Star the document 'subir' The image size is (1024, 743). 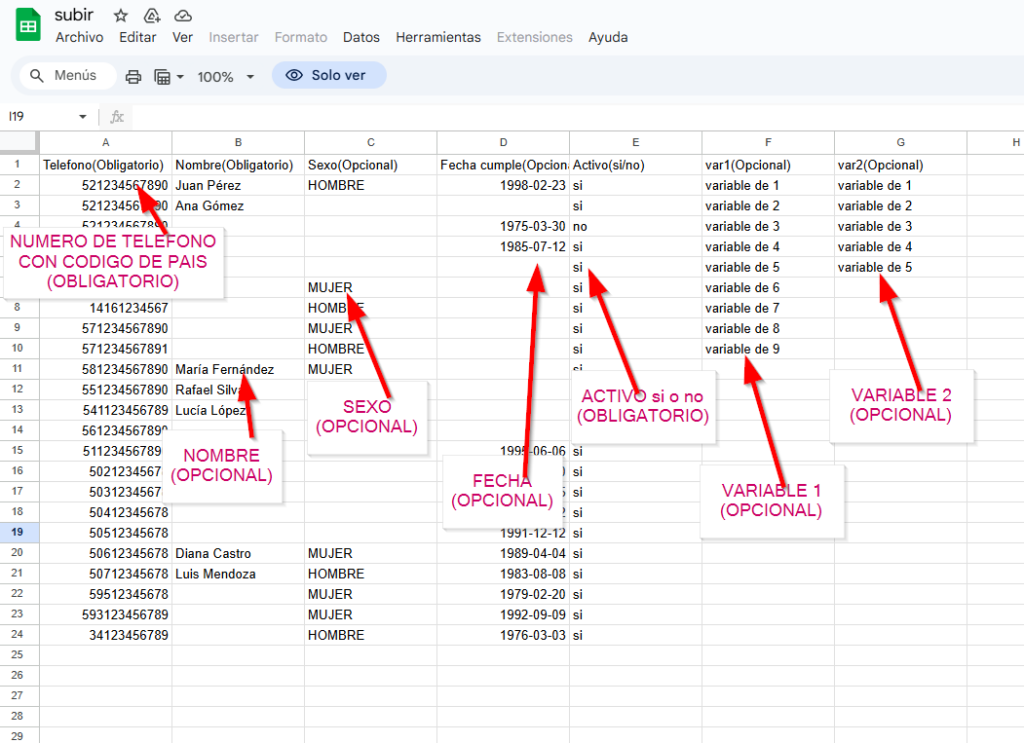pyautogui.click(x=121, y=16)
